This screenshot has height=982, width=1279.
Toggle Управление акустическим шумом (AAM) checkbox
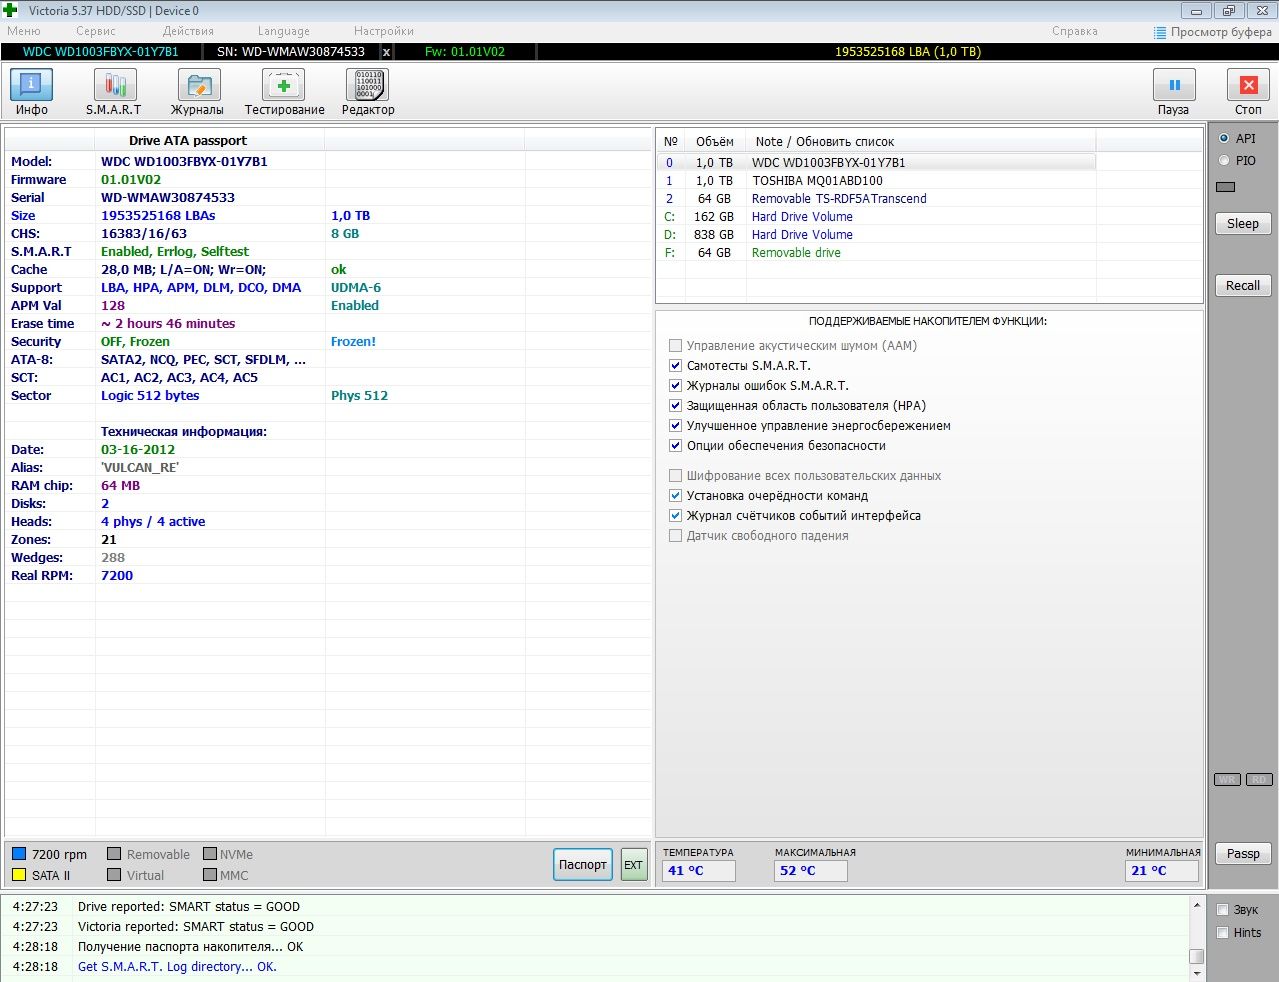[x=675, y=346]
